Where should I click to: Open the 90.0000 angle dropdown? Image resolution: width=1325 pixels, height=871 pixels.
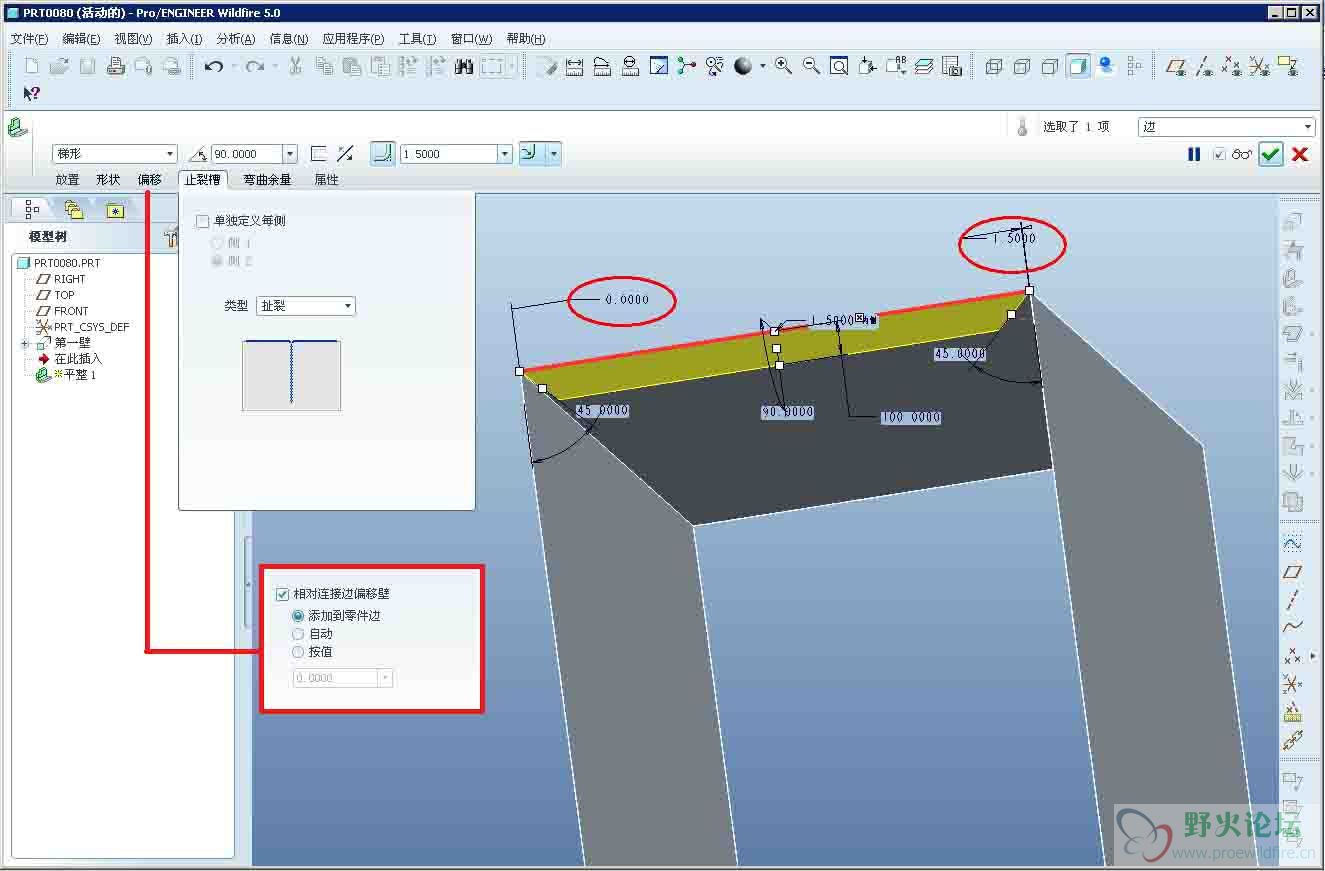pyautogui.click(x=290, y=154)
